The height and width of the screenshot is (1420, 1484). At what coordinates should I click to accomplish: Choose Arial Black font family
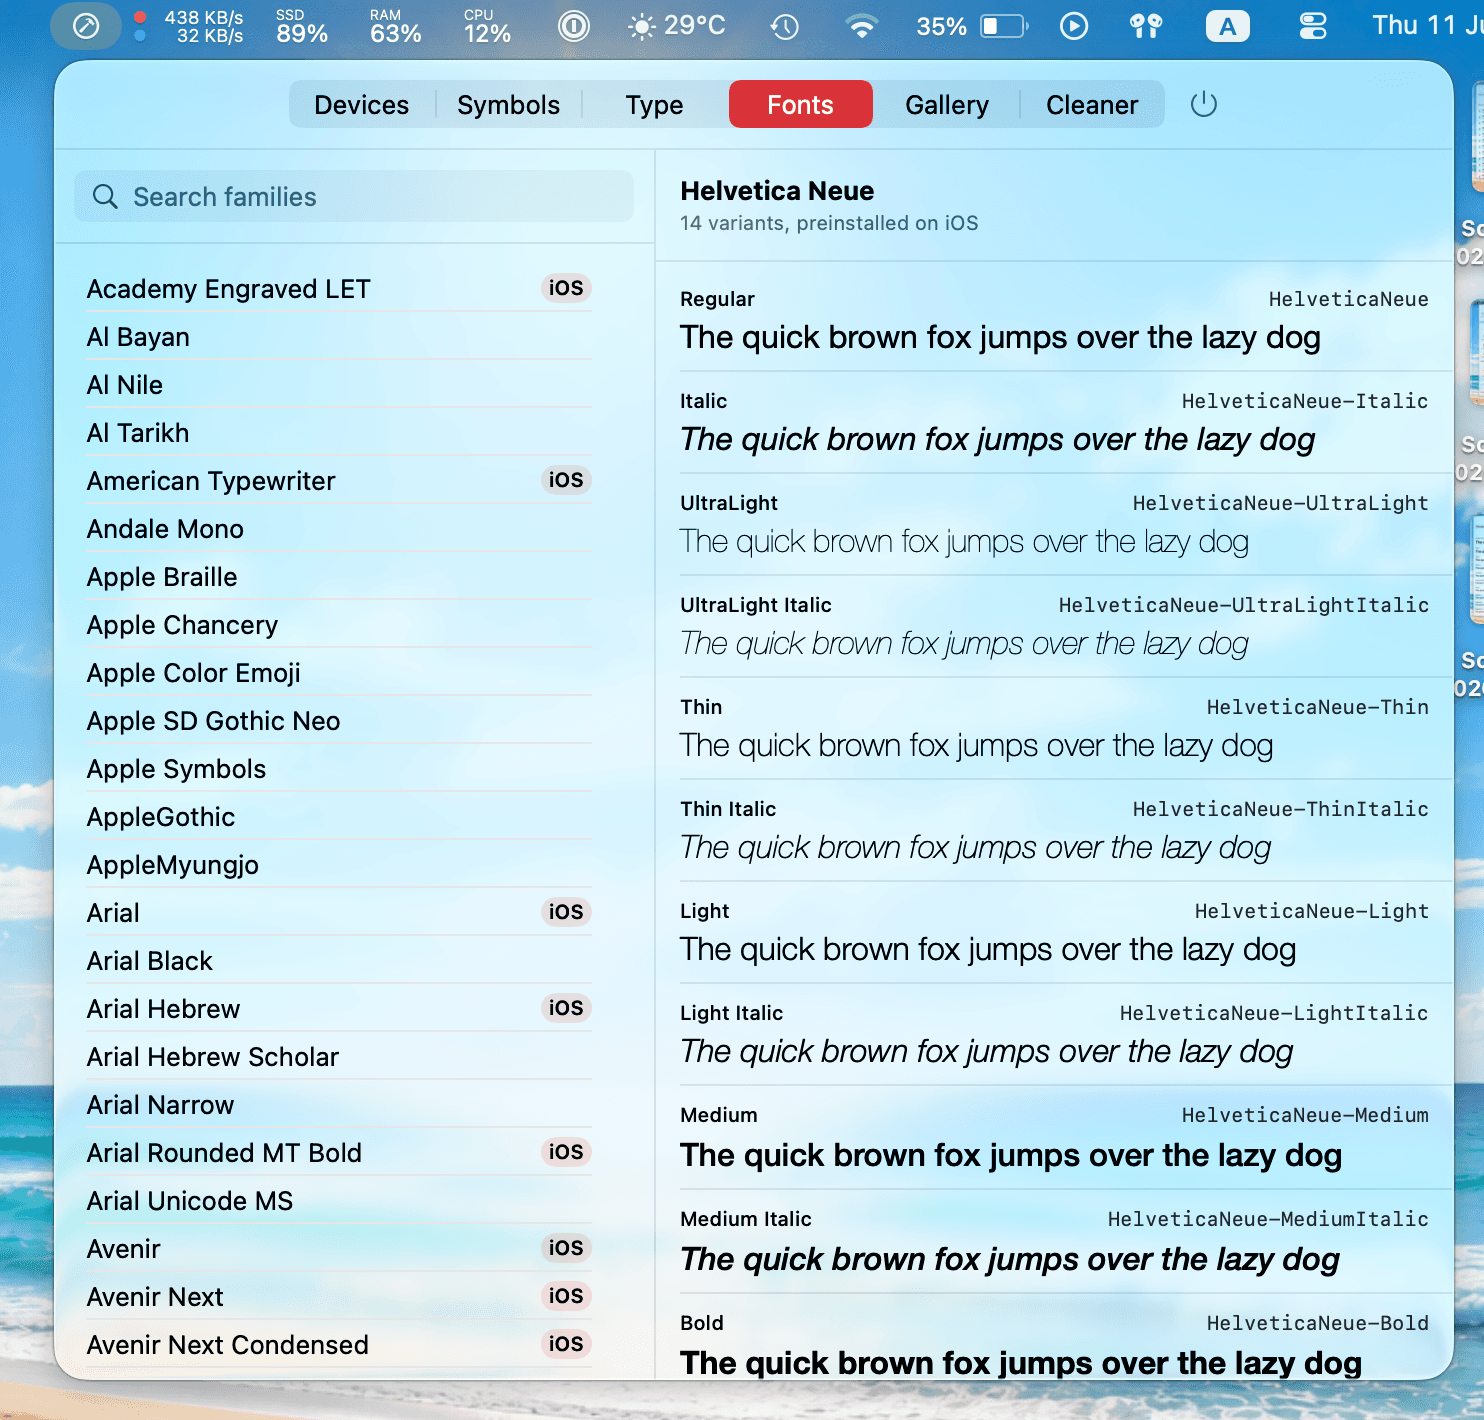339,961
